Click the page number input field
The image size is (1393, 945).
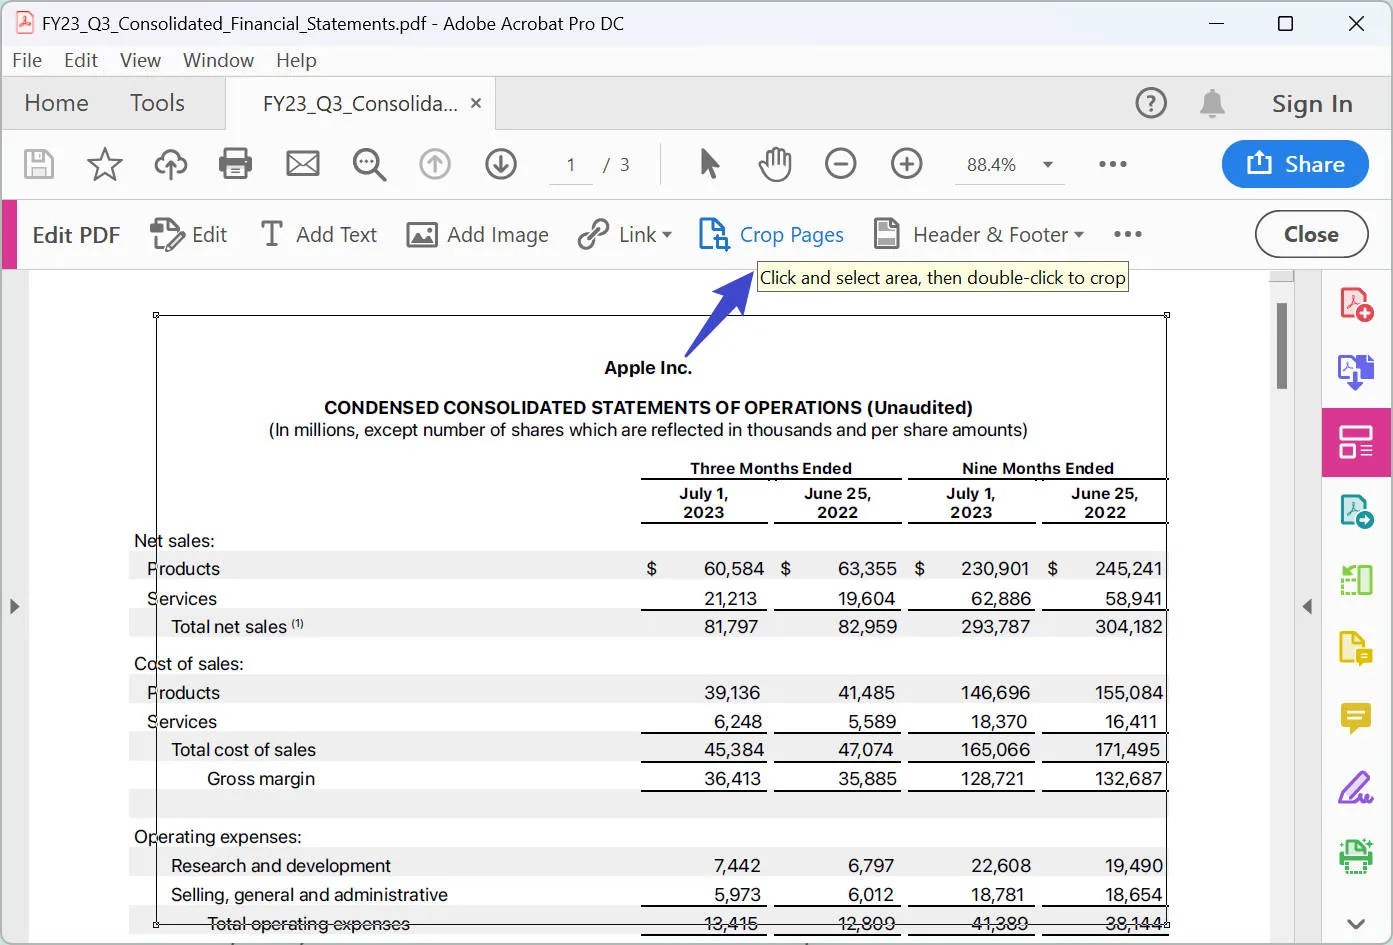point(569,165)
